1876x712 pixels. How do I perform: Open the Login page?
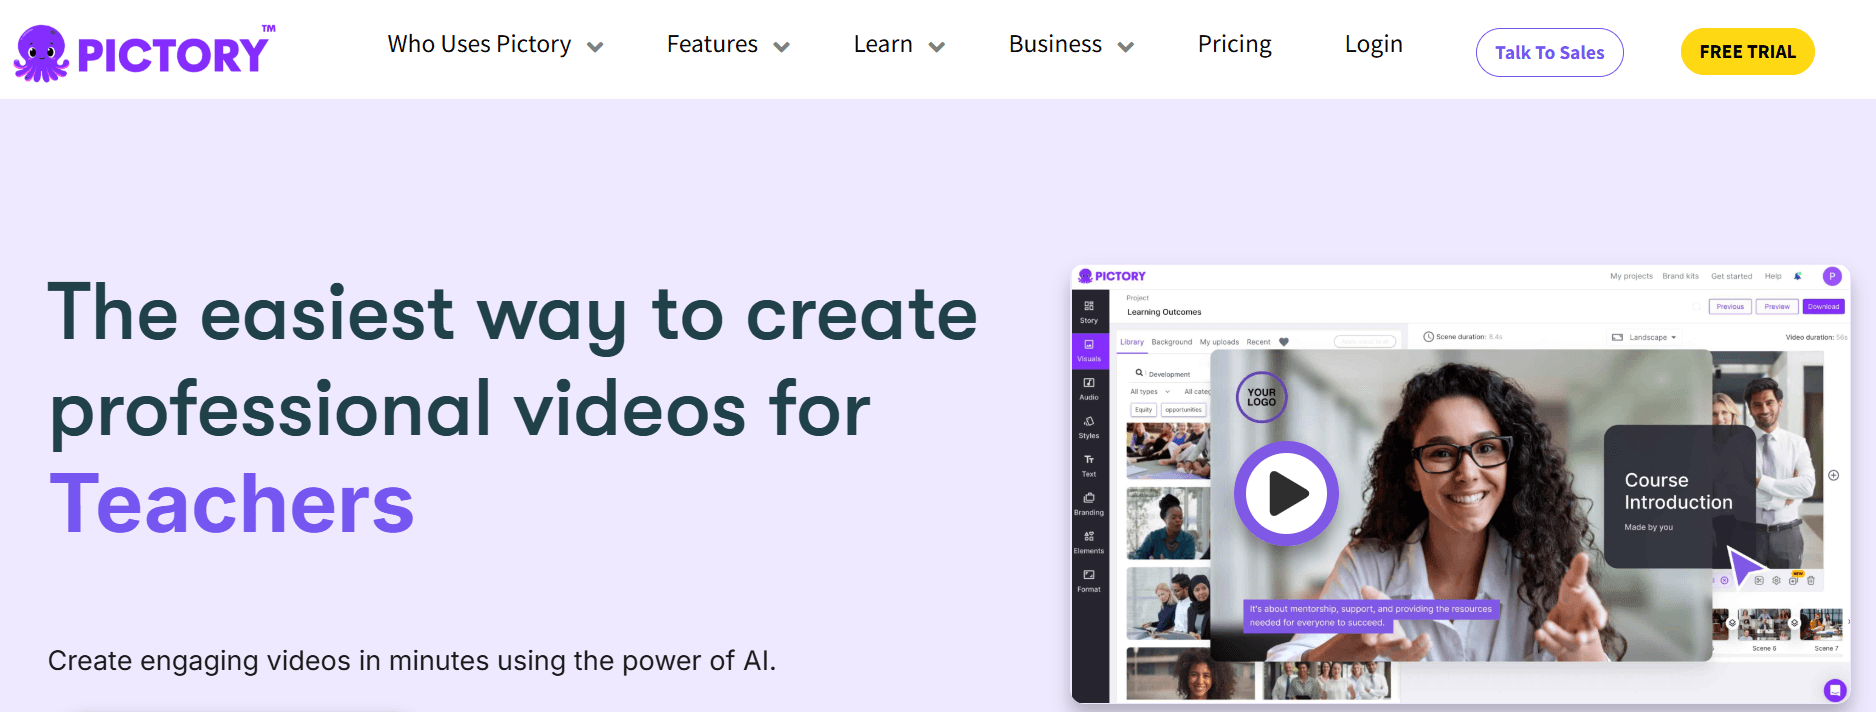point(1373,45)
